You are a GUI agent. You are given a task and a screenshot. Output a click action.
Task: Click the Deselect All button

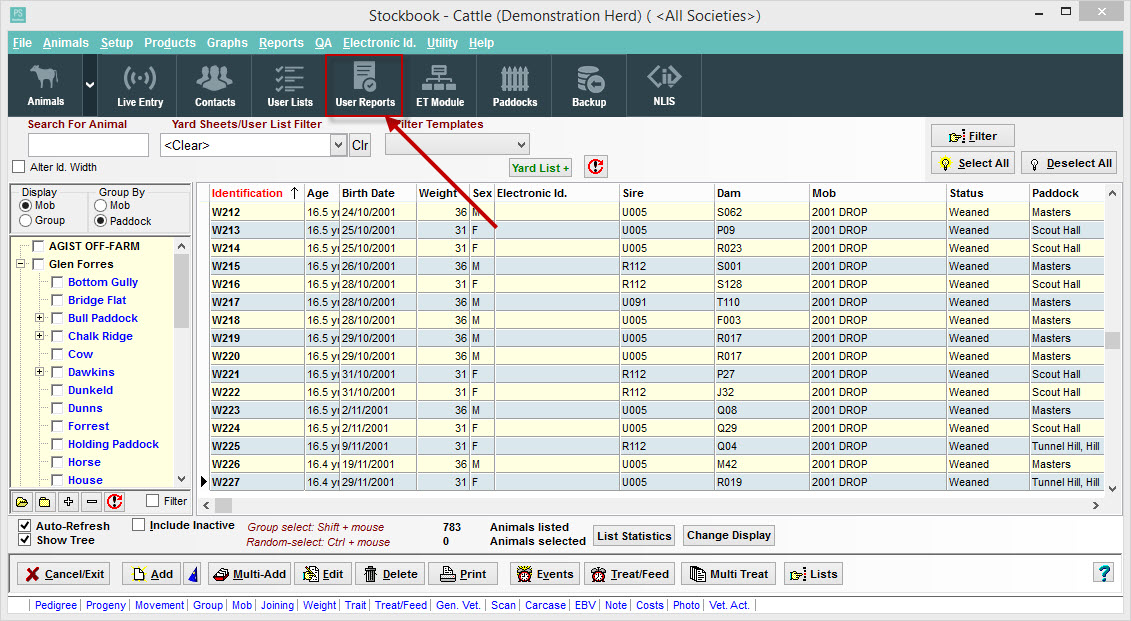(x=1070, y=163)
